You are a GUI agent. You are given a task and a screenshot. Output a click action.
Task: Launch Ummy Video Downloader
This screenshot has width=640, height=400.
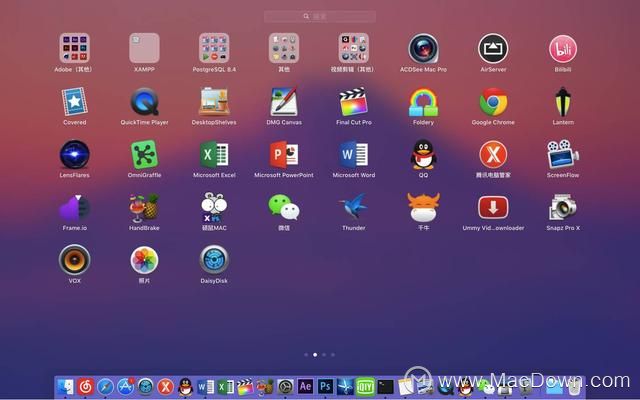click(x=493, y=207)
